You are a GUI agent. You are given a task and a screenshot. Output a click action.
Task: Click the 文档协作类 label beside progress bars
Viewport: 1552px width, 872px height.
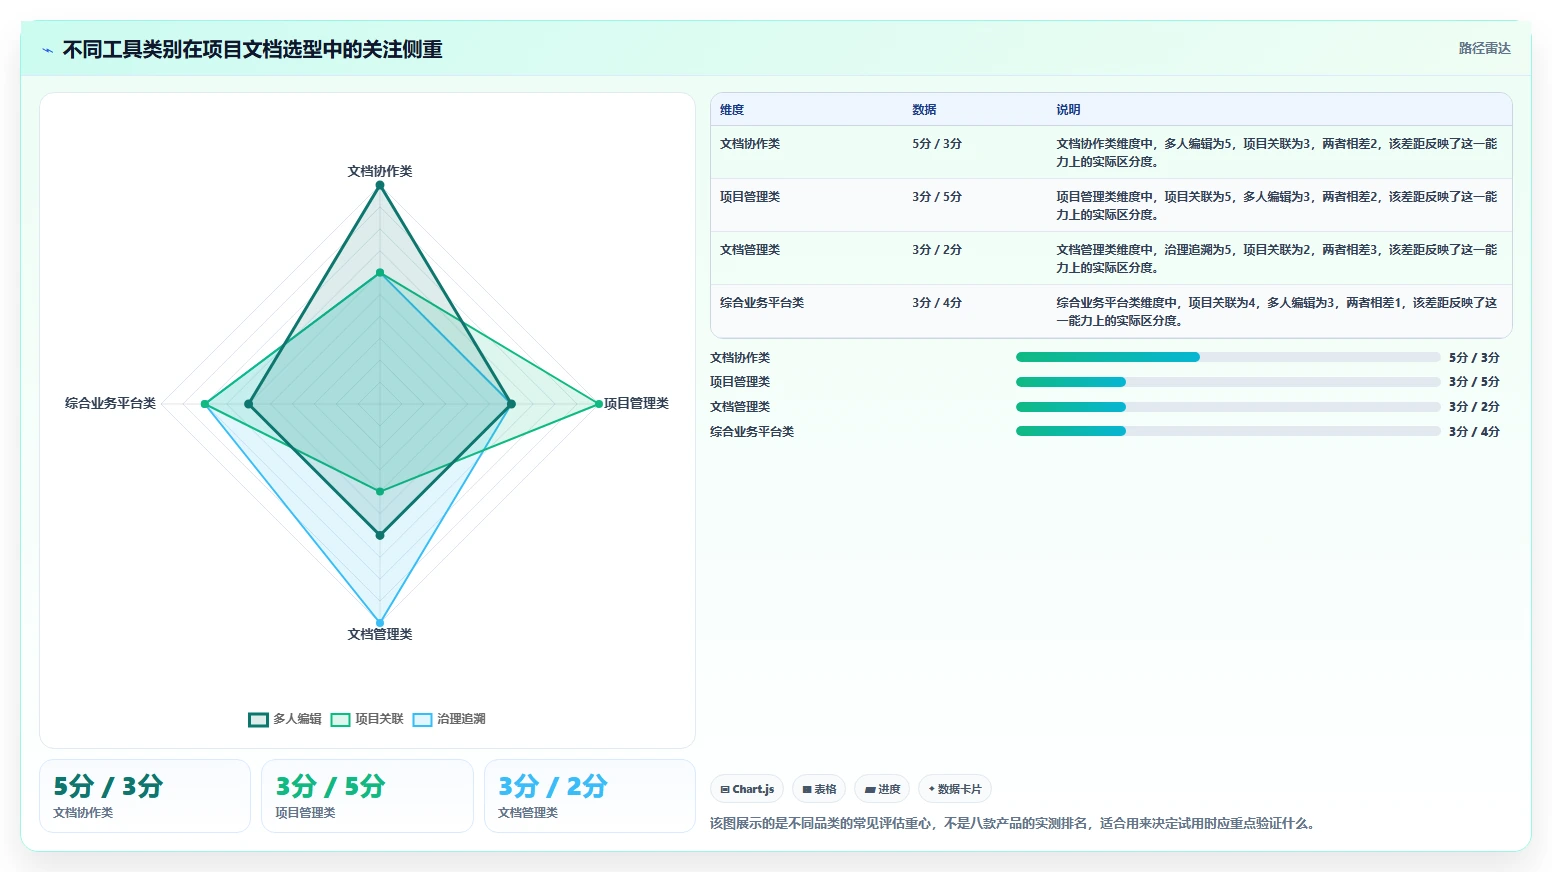[x=740, y=358]
